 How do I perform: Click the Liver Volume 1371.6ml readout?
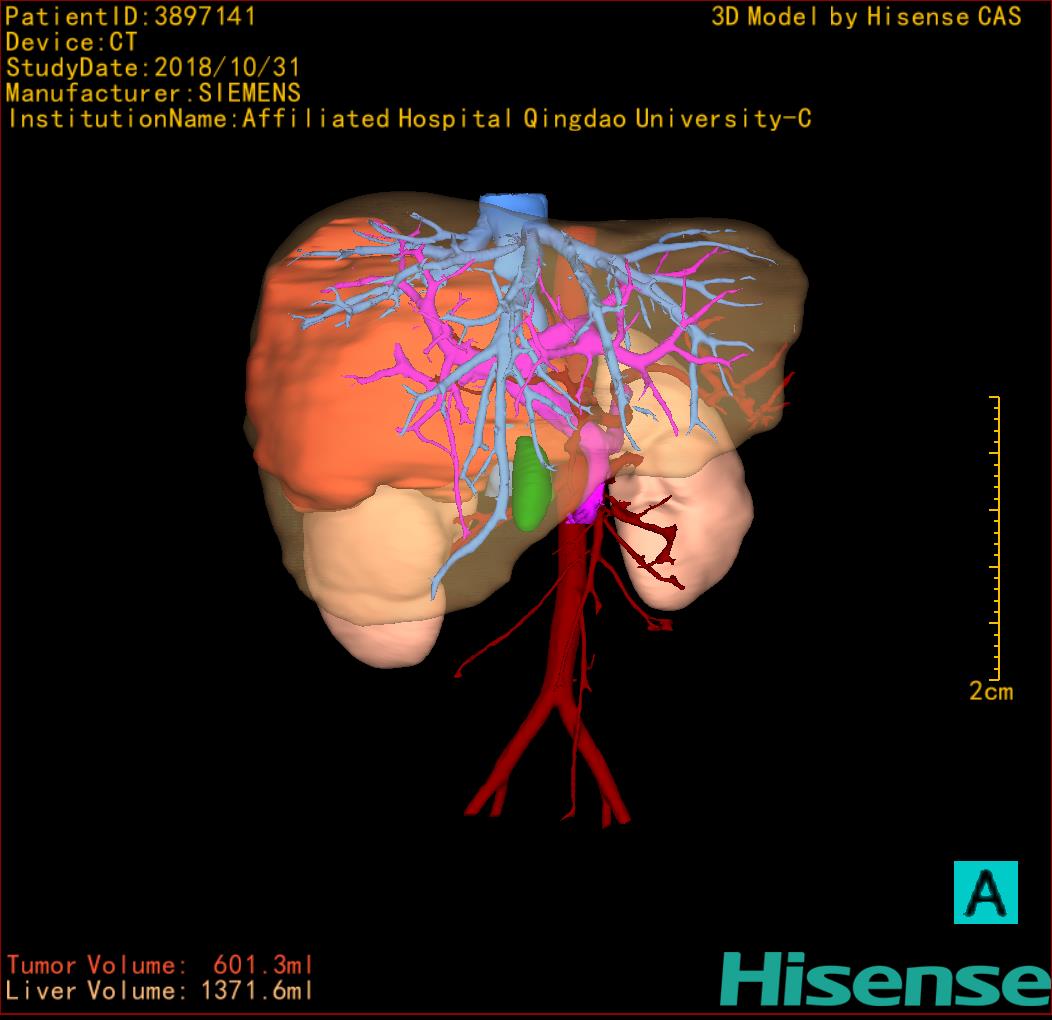coord(159,991)
